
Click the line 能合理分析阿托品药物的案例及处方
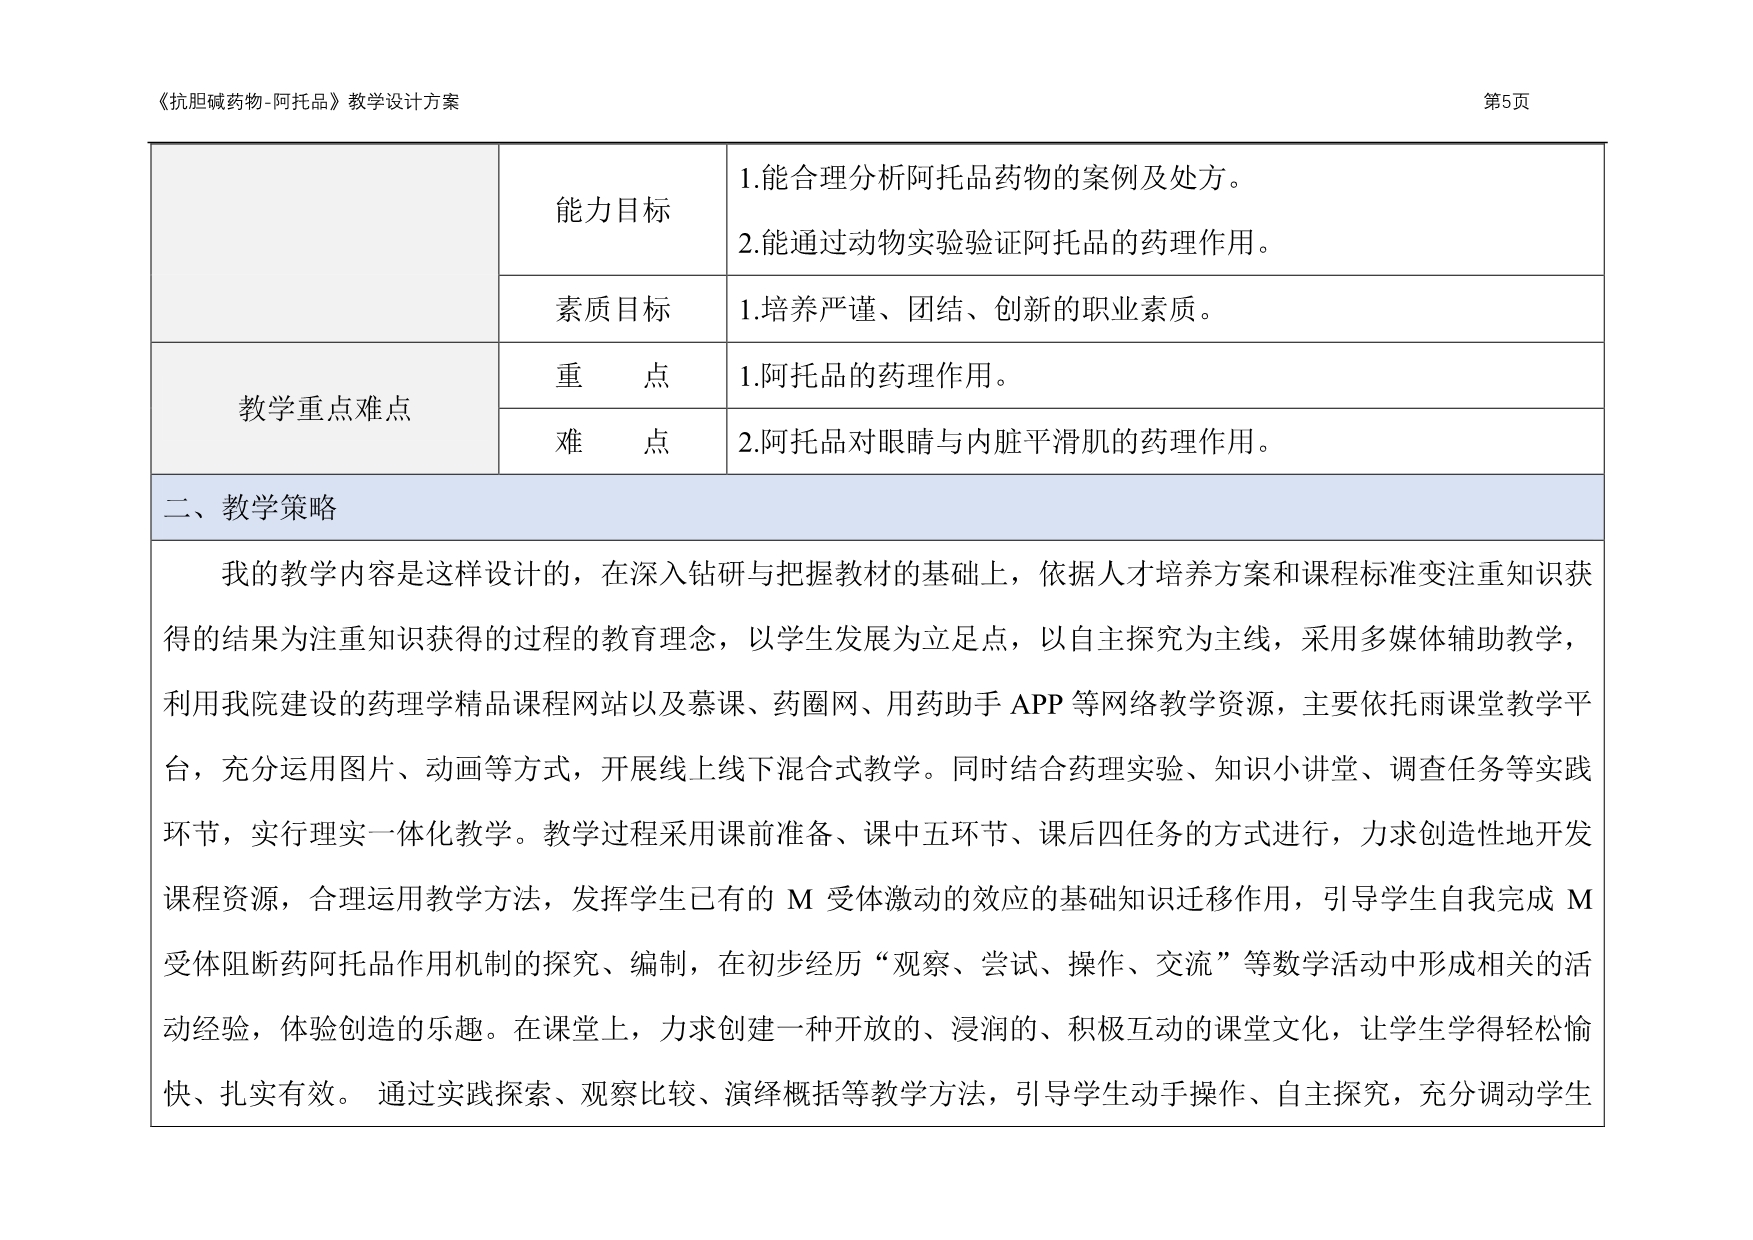click(991, 179)
